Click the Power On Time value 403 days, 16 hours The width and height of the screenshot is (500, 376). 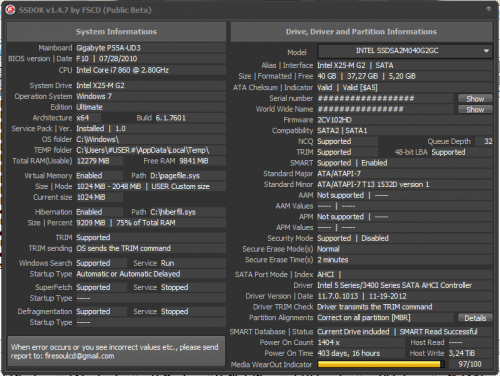coord(349,353)
